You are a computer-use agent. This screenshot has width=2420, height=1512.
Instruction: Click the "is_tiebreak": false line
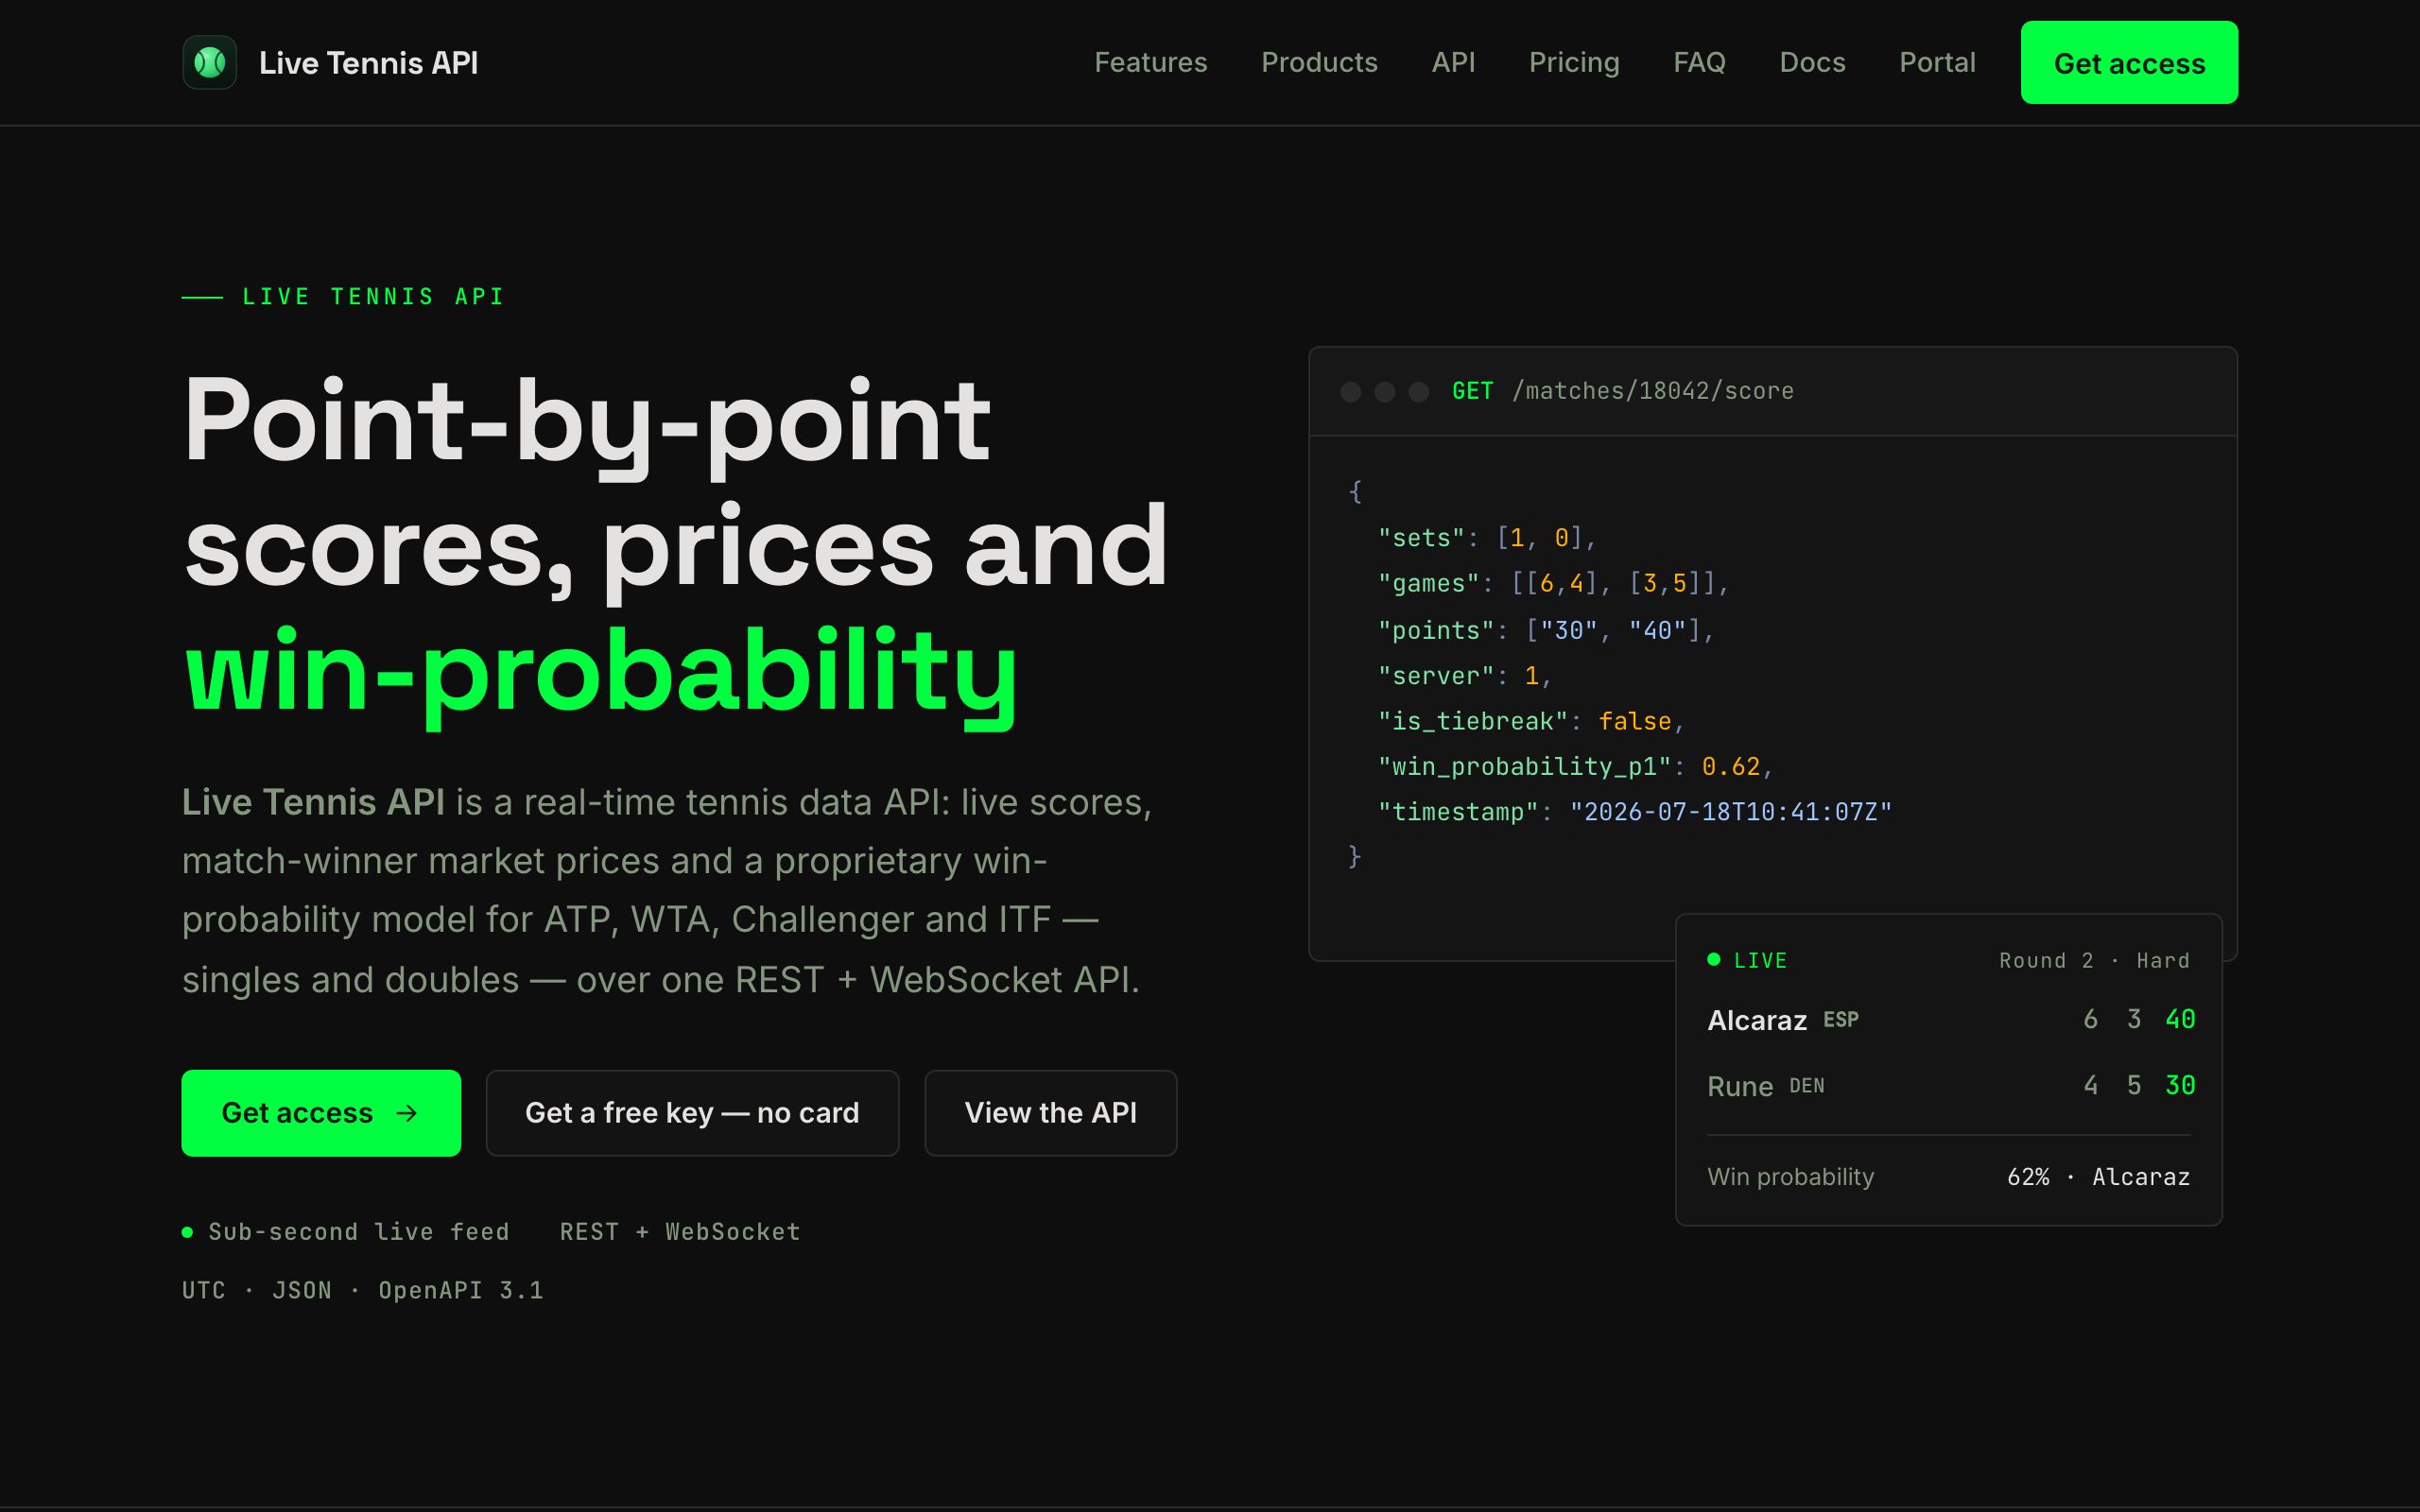(x=1531, y=721)
